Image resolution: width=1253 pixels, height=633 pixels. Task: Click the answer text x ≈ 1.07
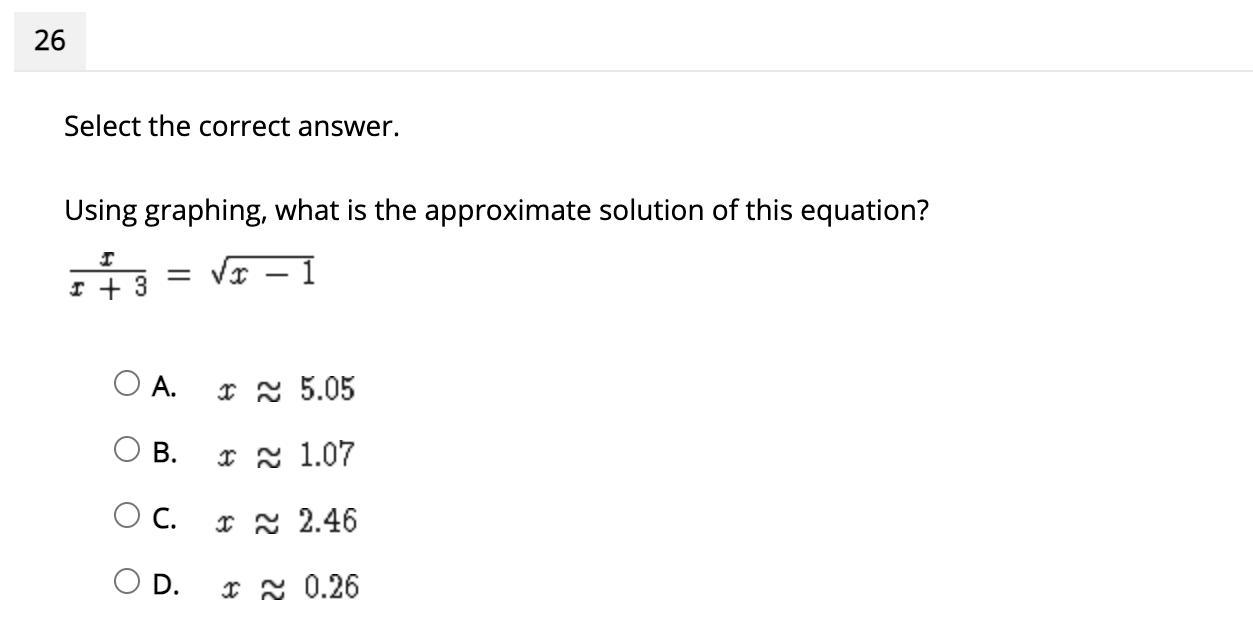tap(287, 455)
